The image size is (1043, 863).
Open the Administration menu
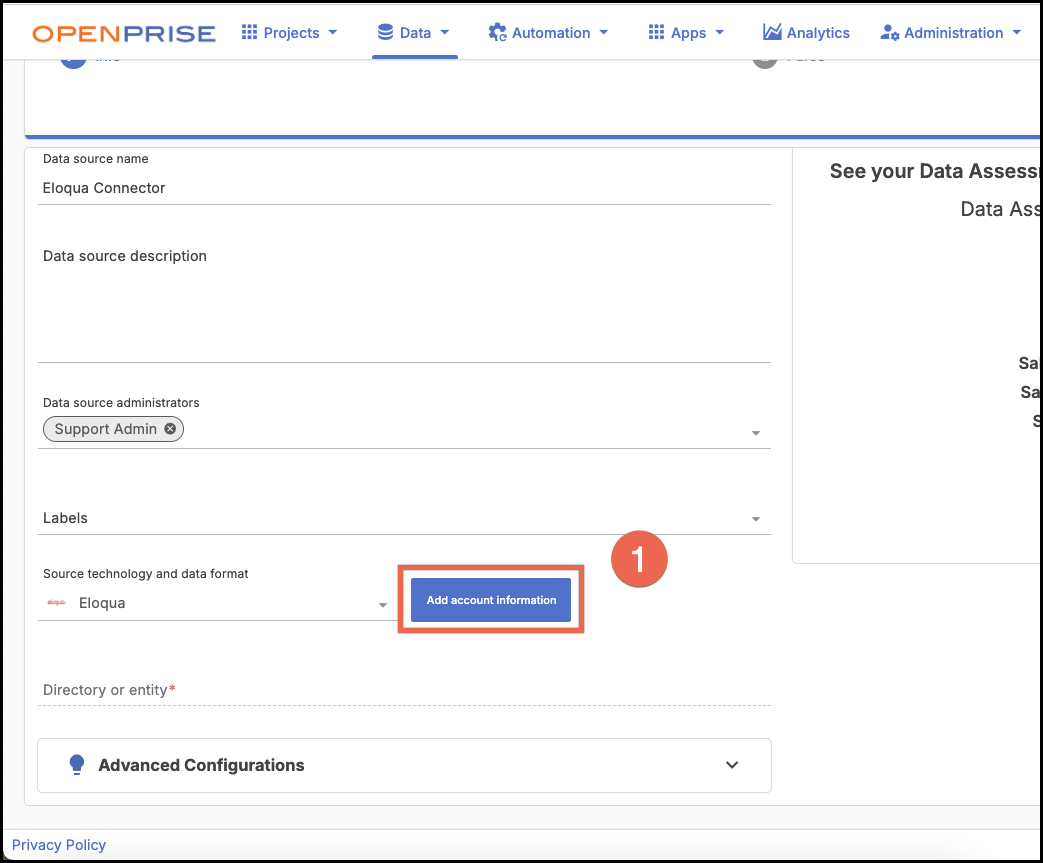point(951,33)
